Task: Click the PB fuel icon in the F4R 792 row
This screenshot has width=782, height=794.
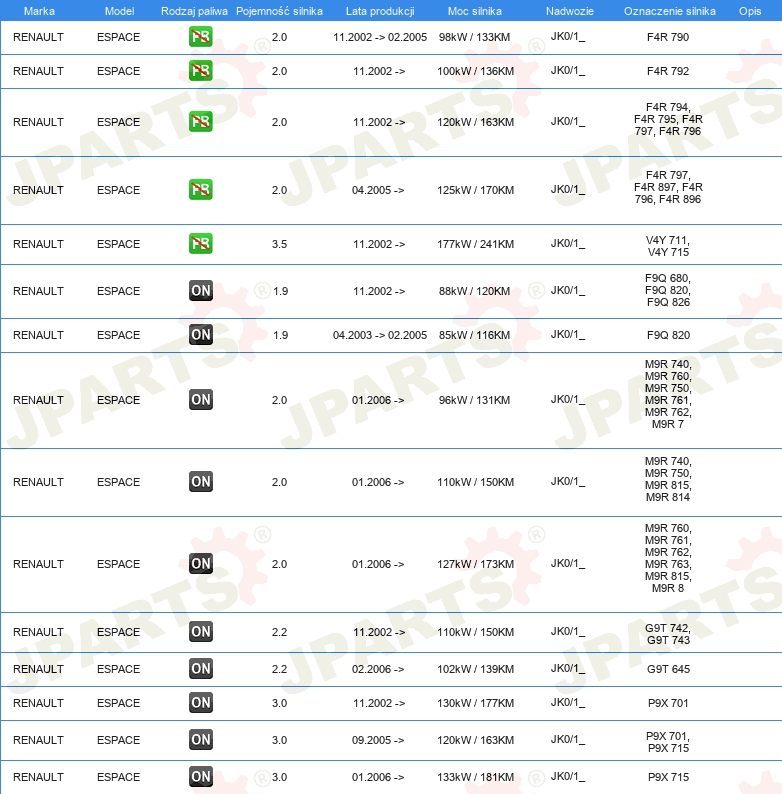Action: point(200,71)
